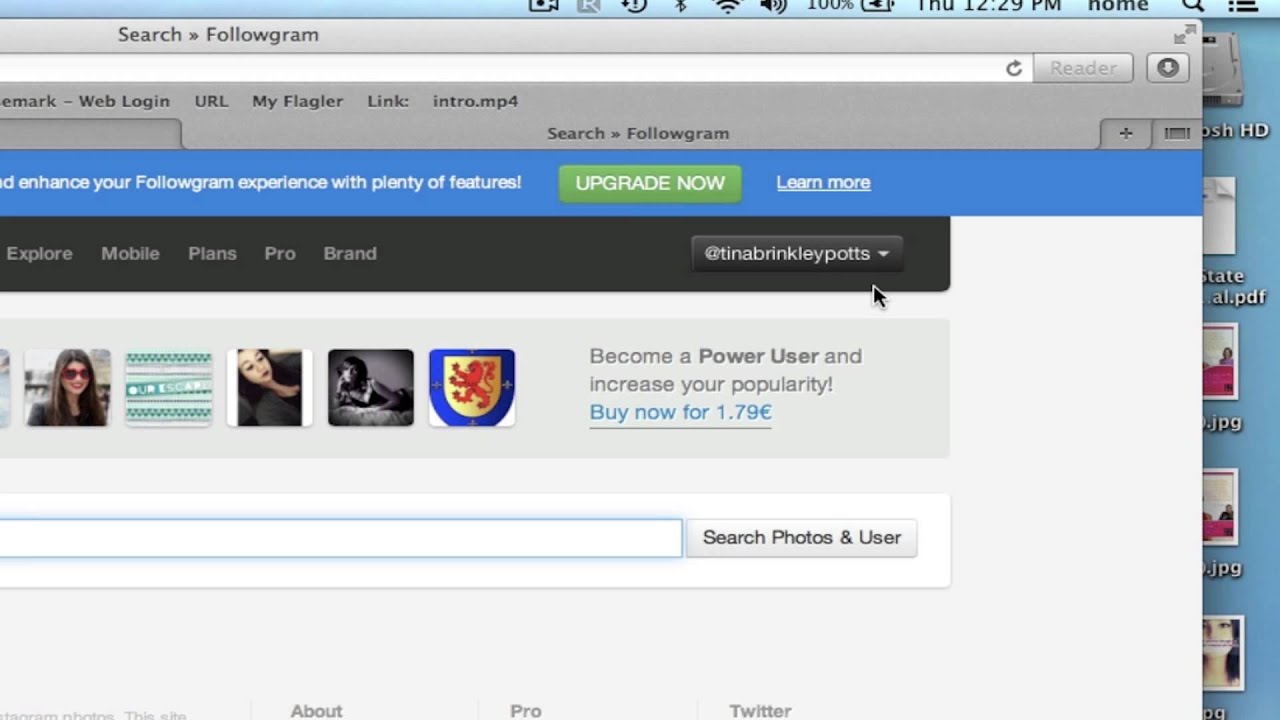Viewport: 1280px width, 720px height.
Task: Open Time Machine menu bar icon
Action: tap(634, 6)
